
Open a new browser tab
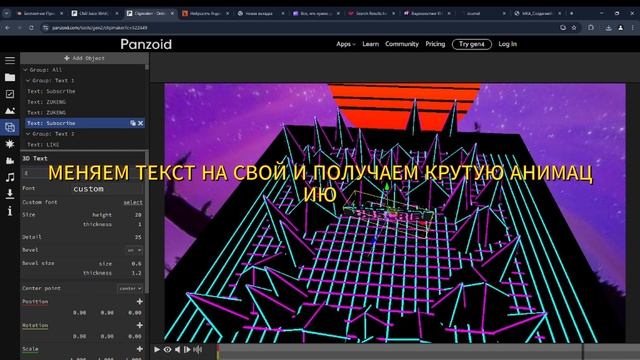pos(571,13)
